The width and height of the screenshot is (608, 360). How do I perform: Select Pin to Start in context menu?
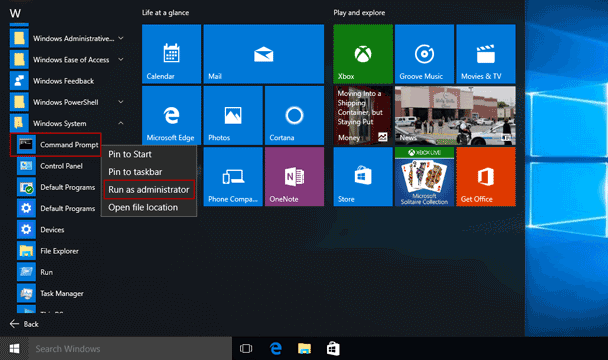pyautogui.click(x=149, y=154)
